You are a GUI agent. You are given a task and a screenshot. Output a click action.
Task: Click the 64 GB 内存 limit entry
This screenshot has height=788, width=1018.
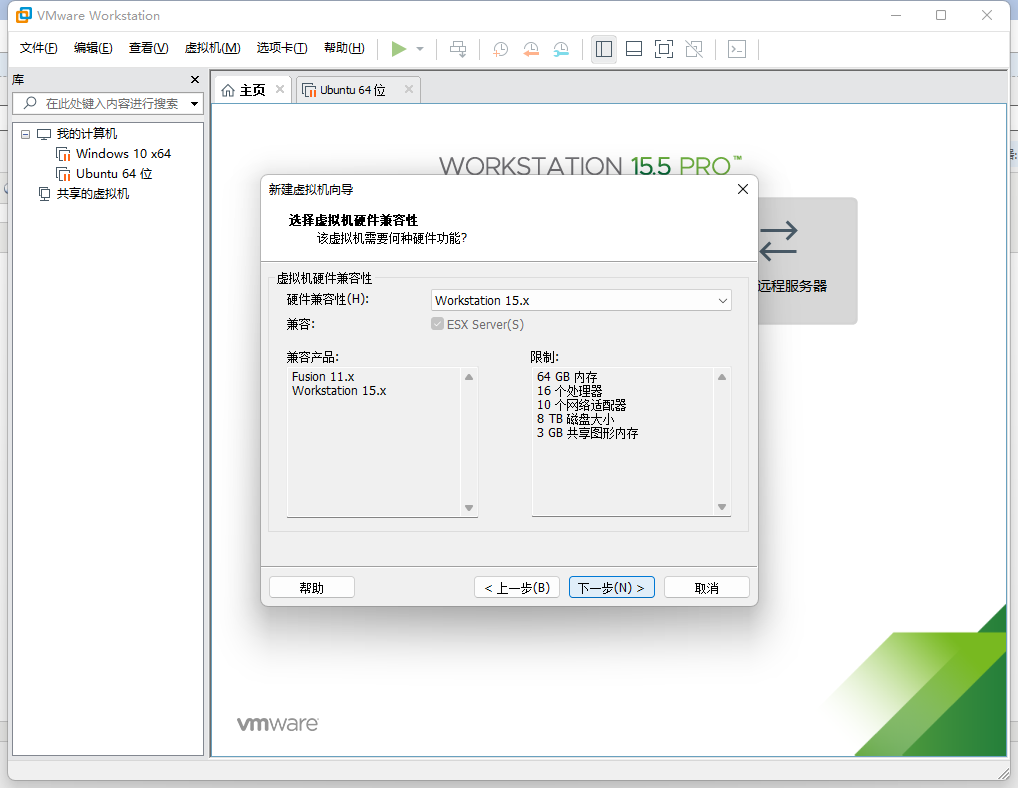click(x=567, y=376)
